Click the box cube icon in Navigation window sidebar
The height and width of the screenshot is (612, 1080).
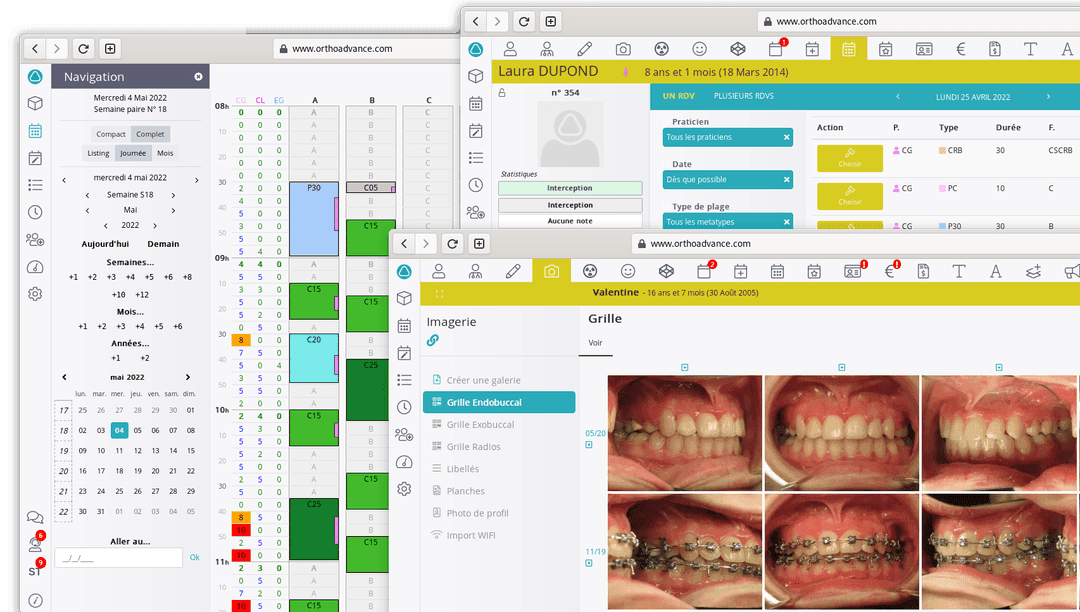coord(35,103)
